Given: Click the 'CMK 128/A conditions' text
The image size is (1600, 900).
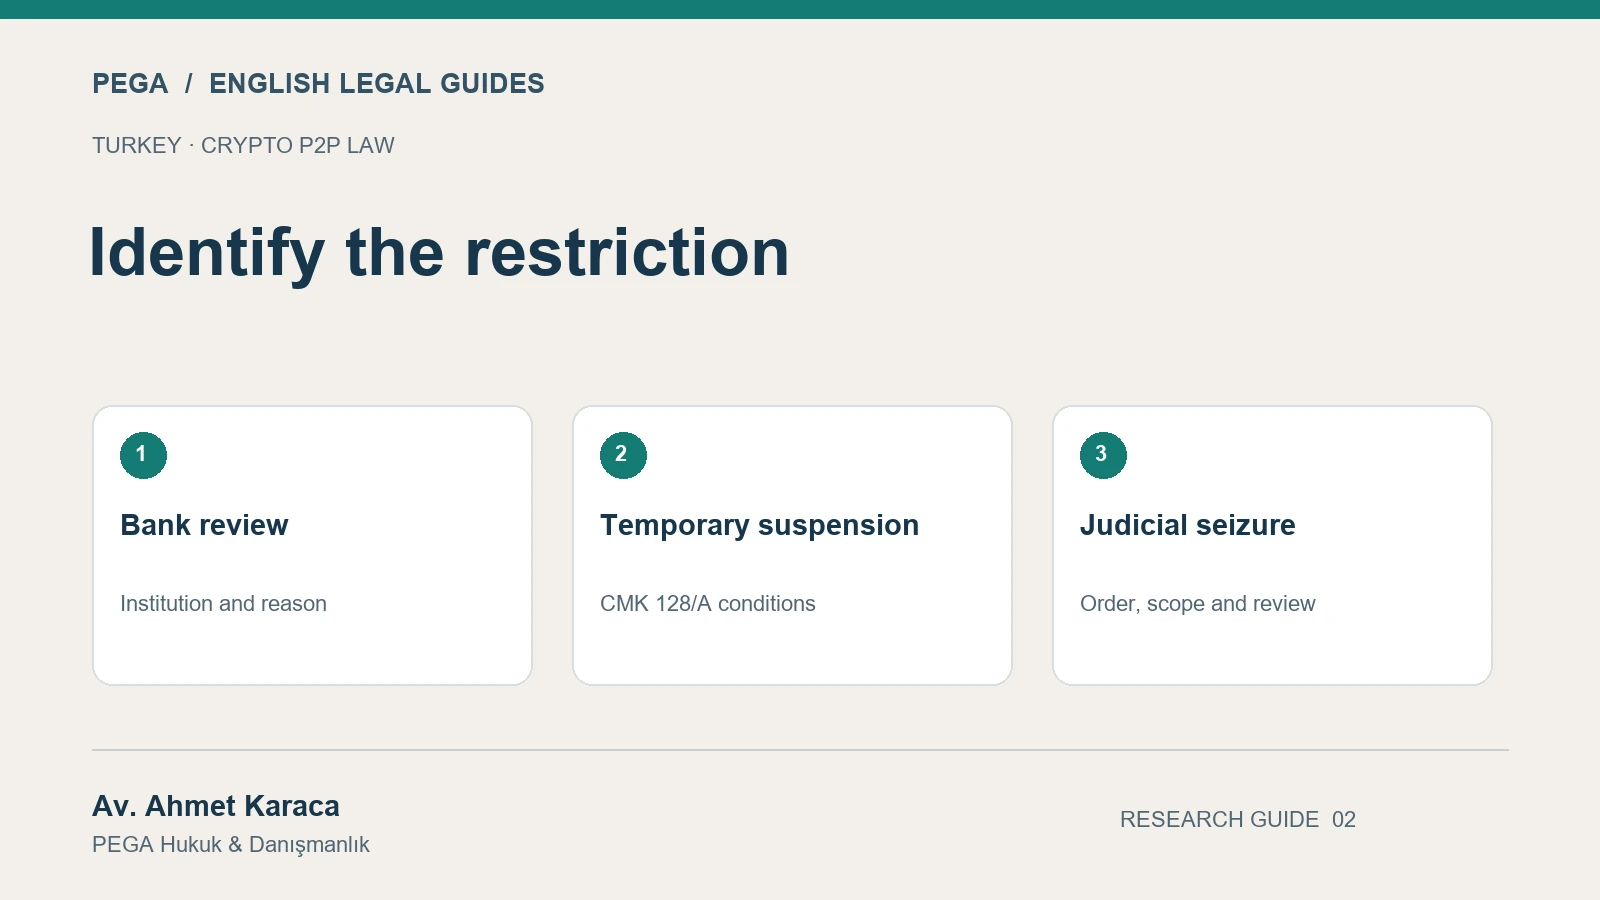Looking at the screenshot, I should tap(707, 604).
